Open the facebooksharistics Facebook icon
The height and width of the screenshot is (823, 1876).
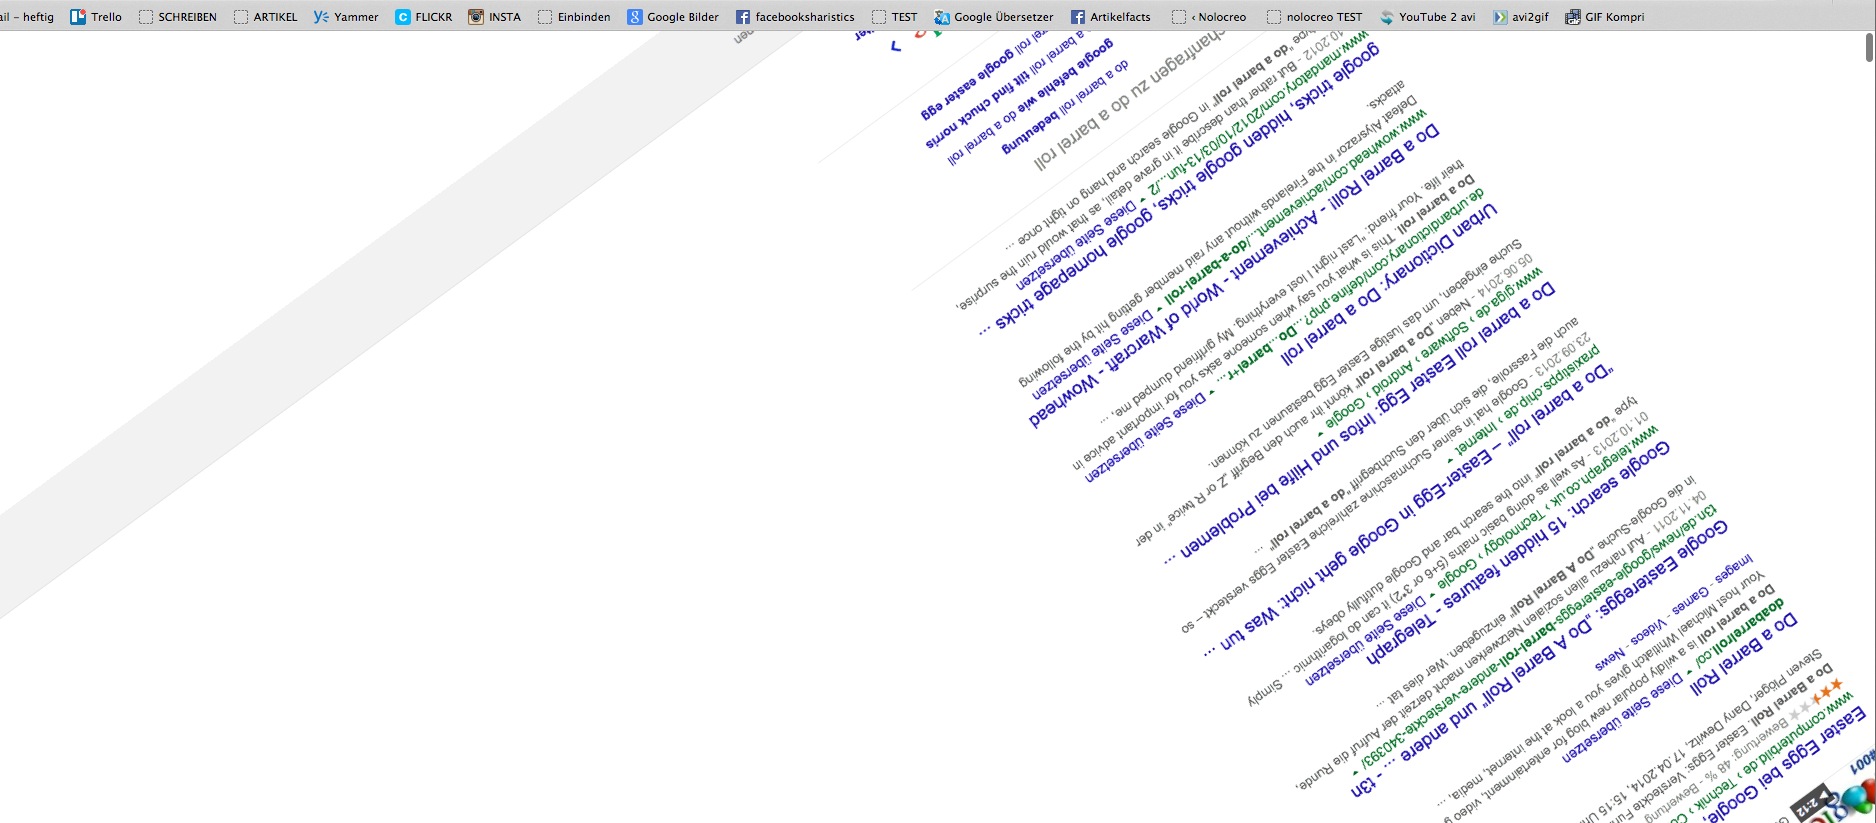tap(743, 17)
